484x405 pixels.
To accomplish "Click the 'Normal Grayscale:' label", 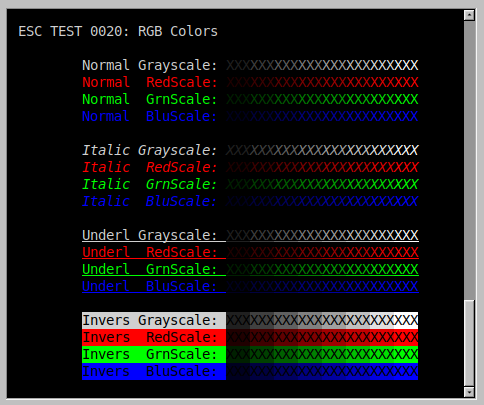I will pyautogui.click(x=150, y=66).
